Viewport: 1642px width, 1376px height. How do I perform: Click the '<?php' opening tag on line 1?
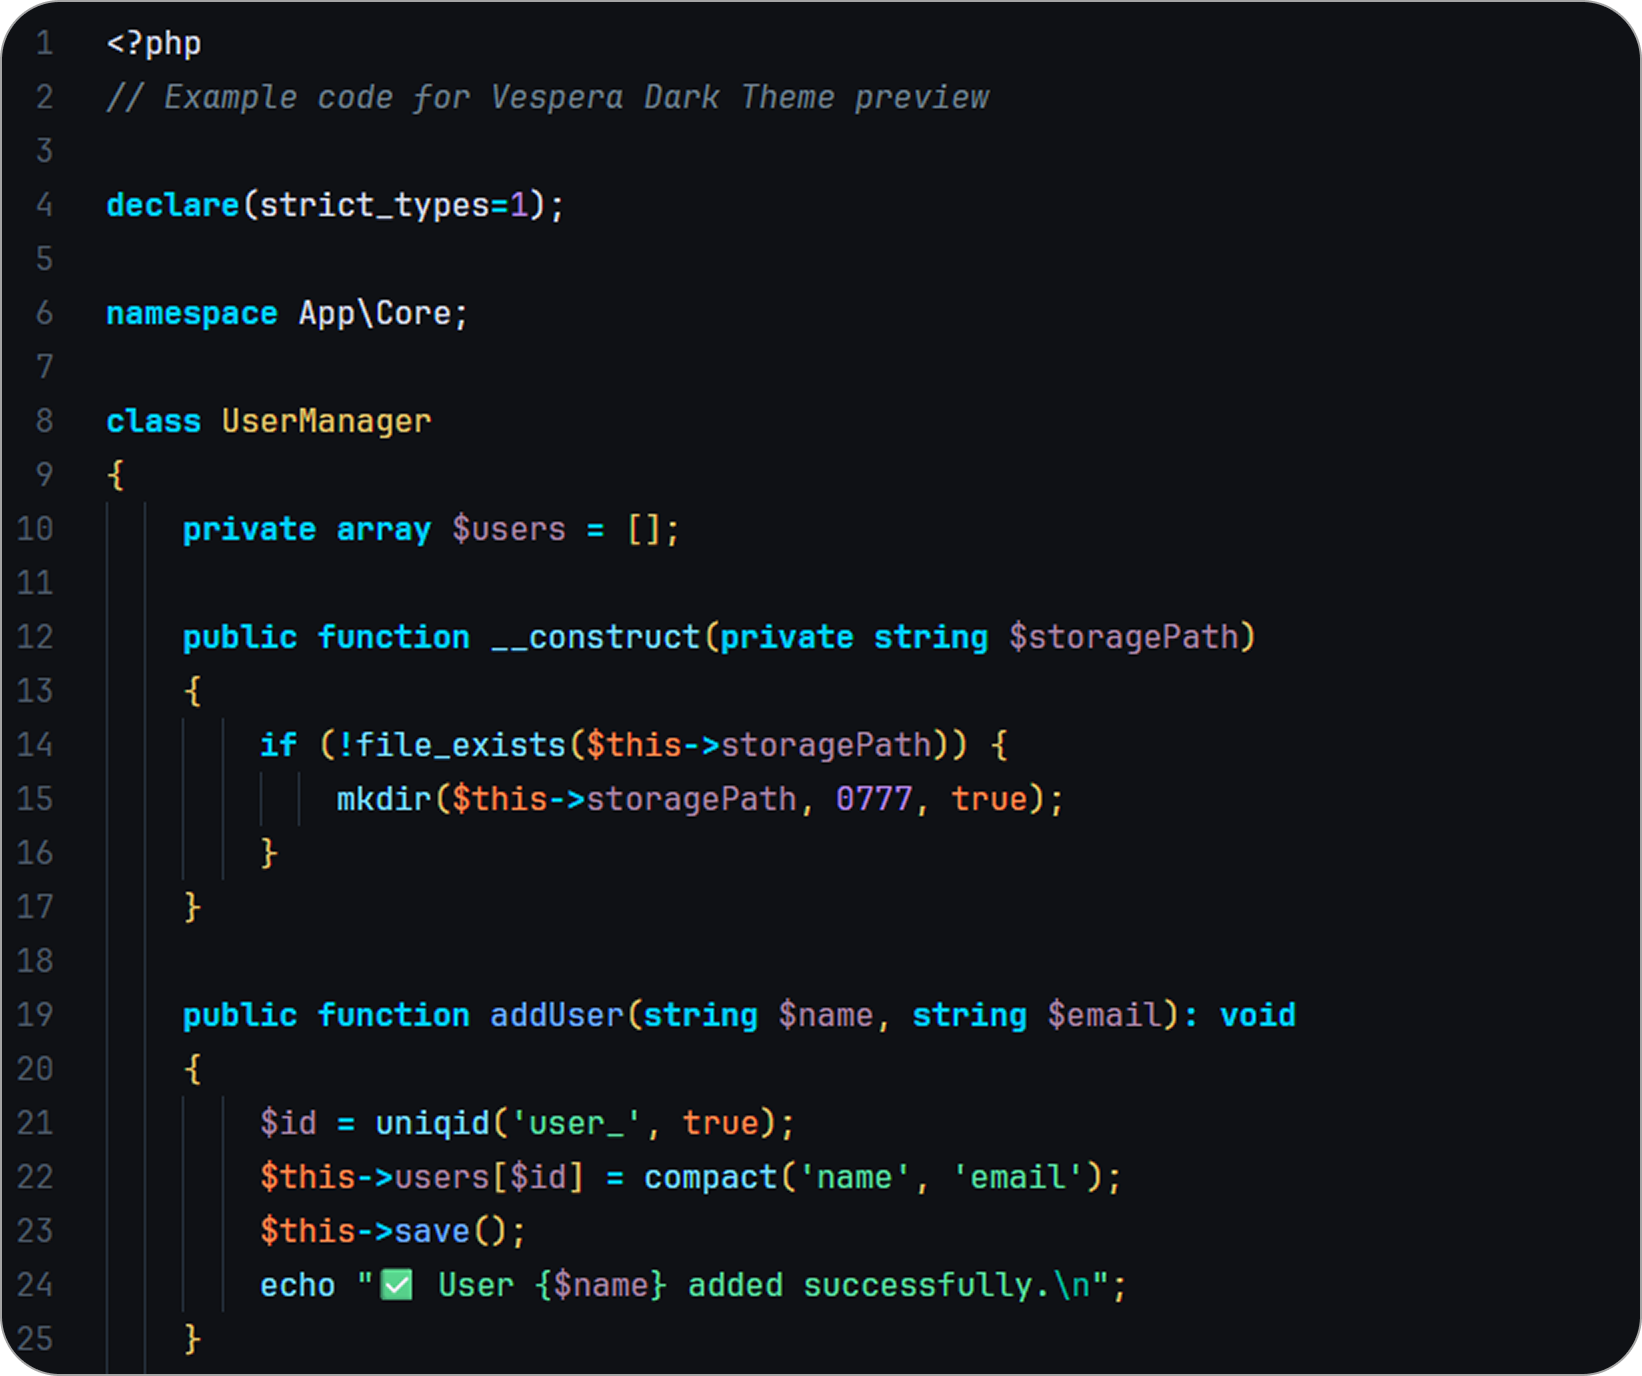point(154,44)
